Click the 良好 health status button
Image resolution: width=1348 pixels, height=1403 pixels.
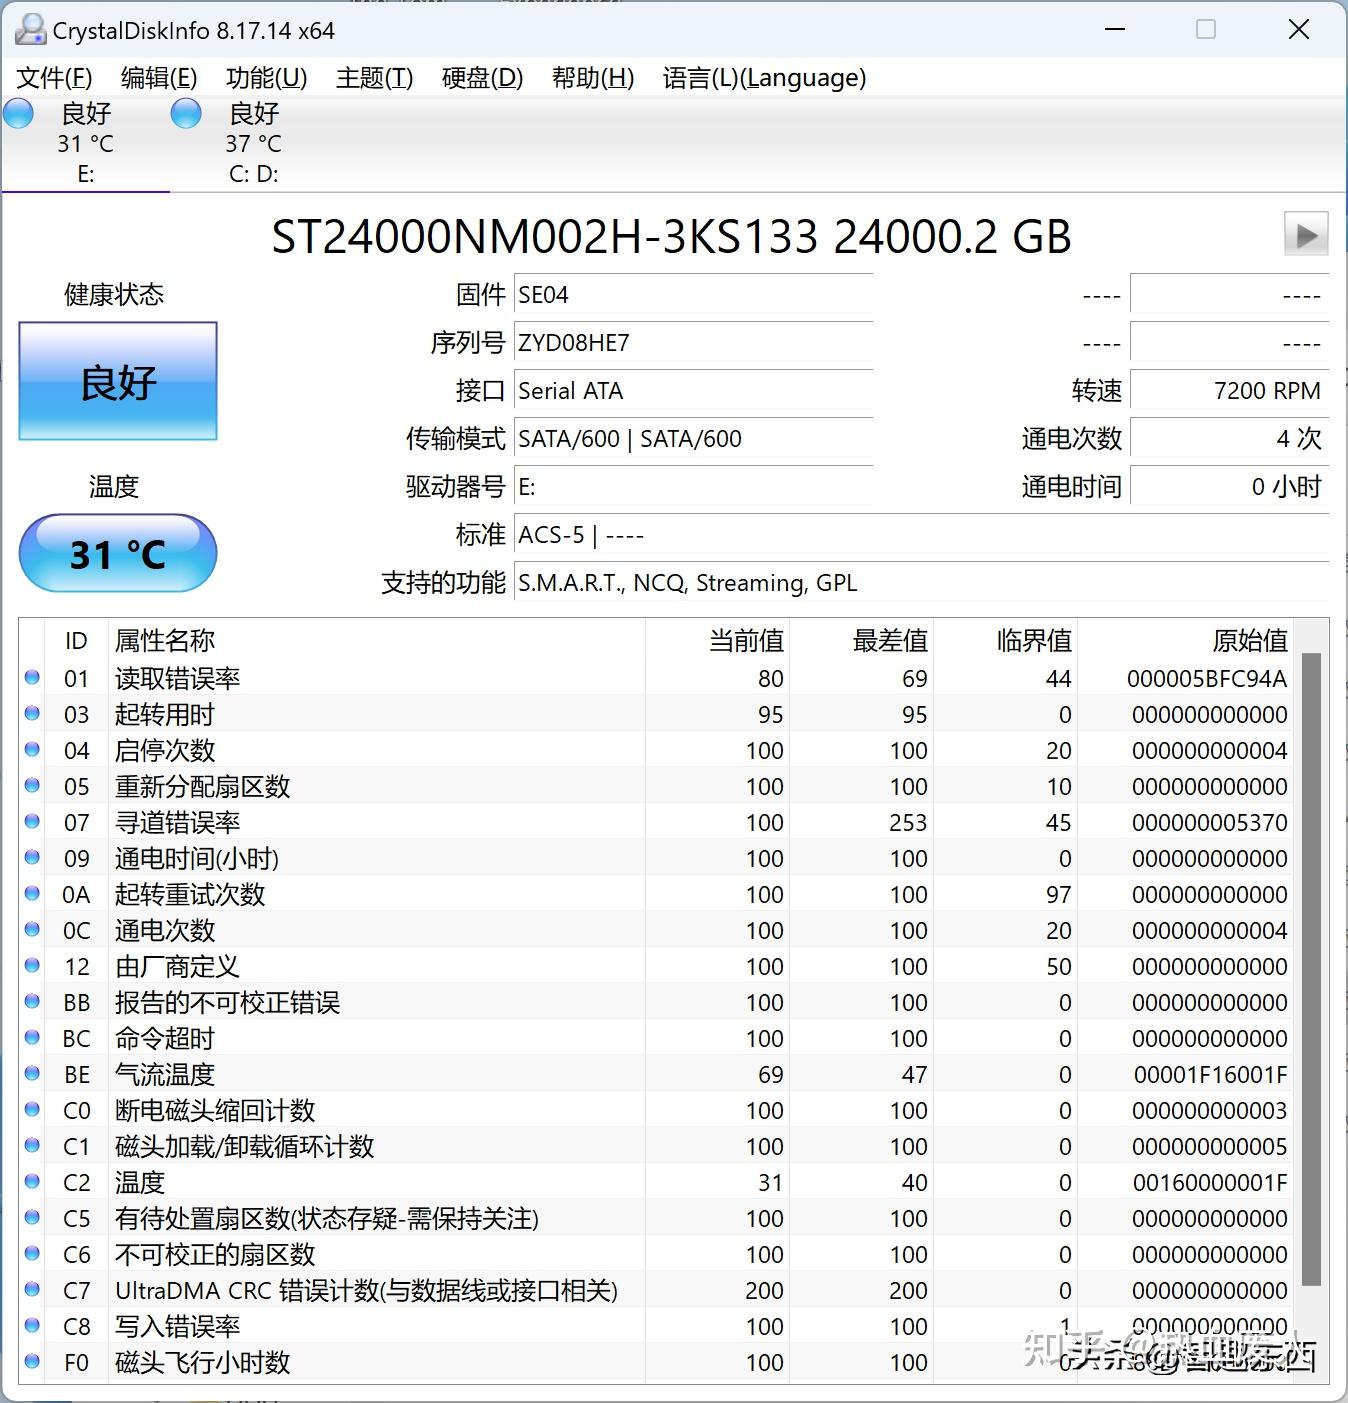click(117, 382)
